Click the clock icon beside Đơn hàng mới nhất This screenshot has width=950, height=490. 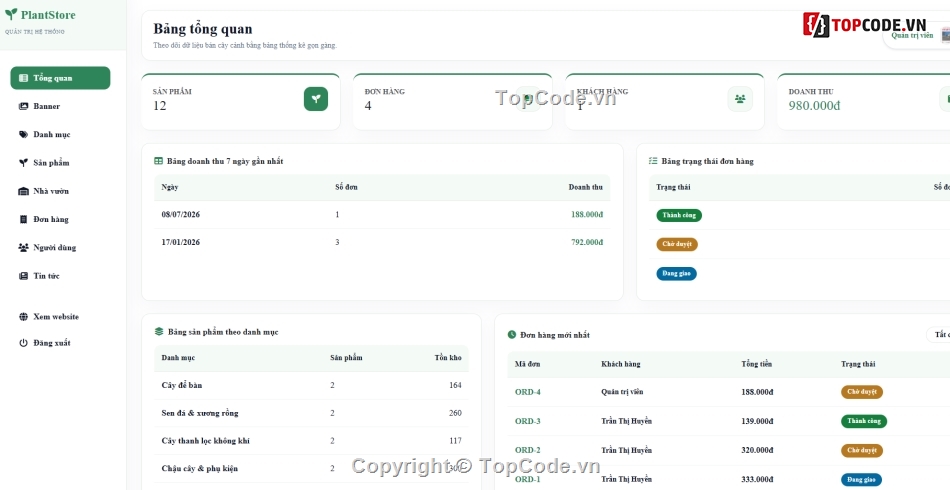pyautogui.click(x=512, y=334)
